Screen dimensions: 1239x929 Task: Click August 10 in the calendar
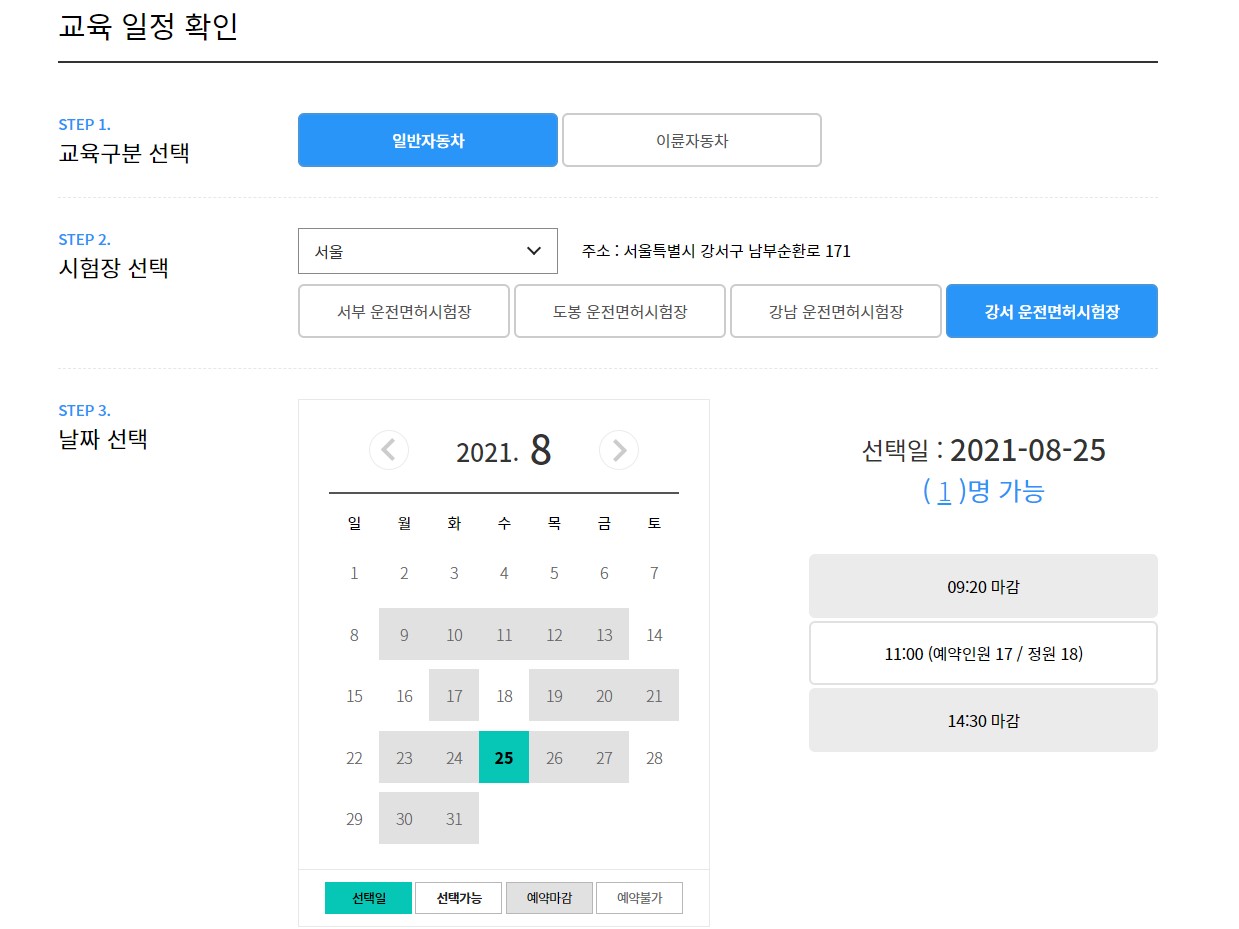[x=454, y=635]
